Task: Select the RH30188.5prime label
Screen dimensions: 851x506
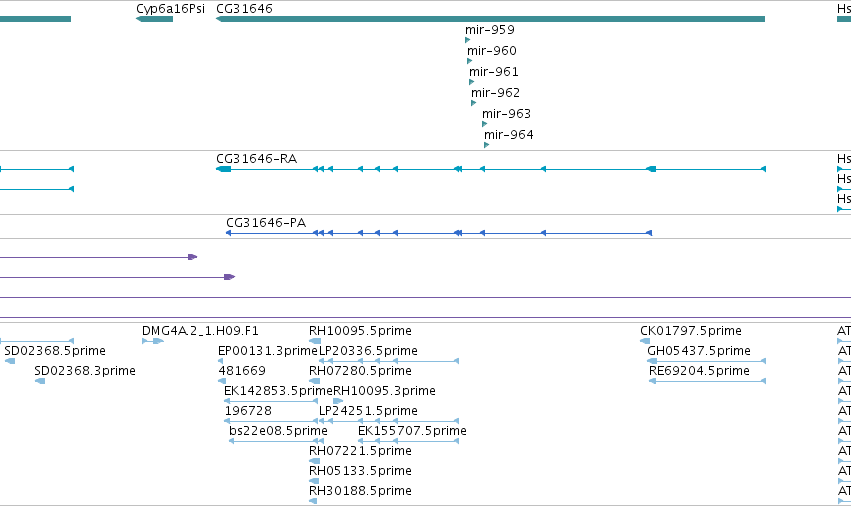Action: 360,491
